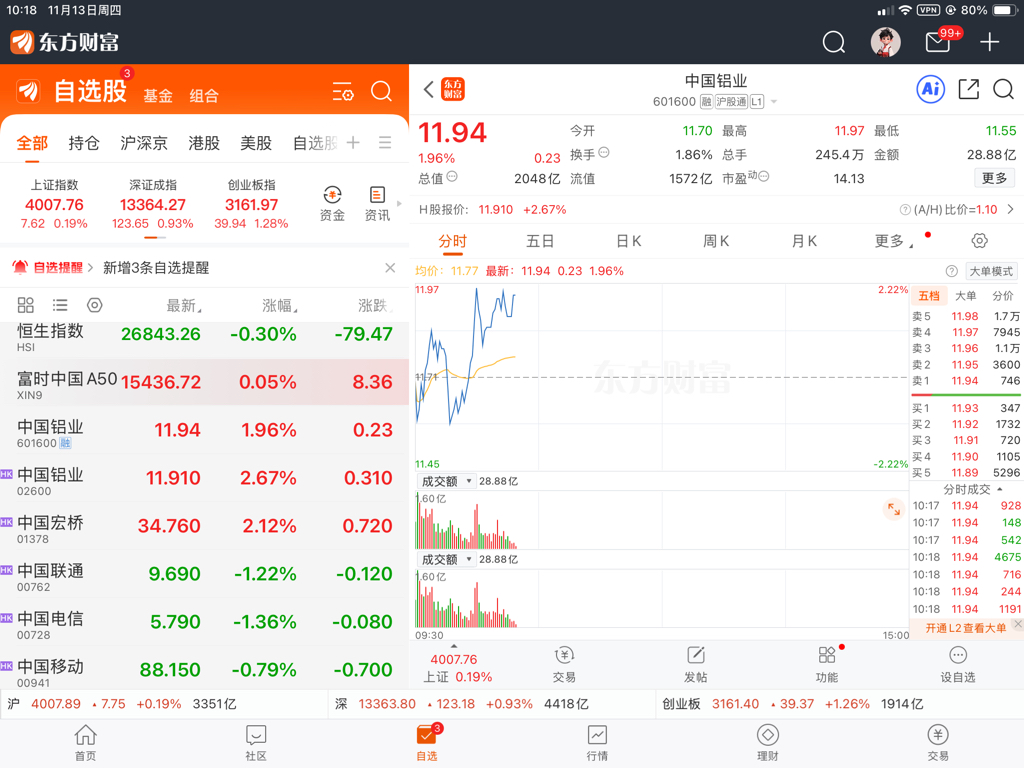
Task: Open the watchlist group menu icon
Action: 385,142
